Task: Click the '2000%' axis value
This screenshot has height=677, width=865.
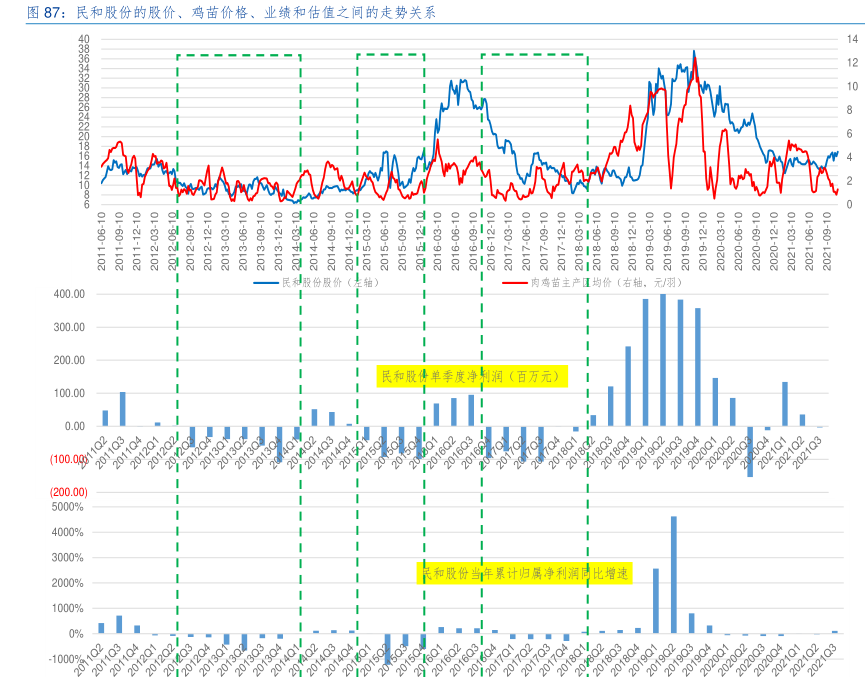Action: click(67, 583)
